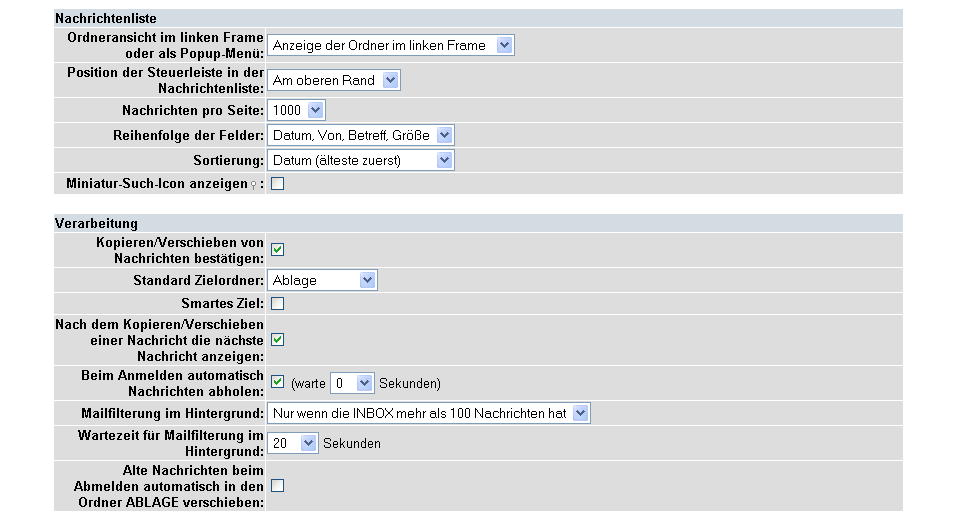Click the miniature search icon next to Miniatur-Such-Icon label
The image size is (956, 523).
point(254,185)
